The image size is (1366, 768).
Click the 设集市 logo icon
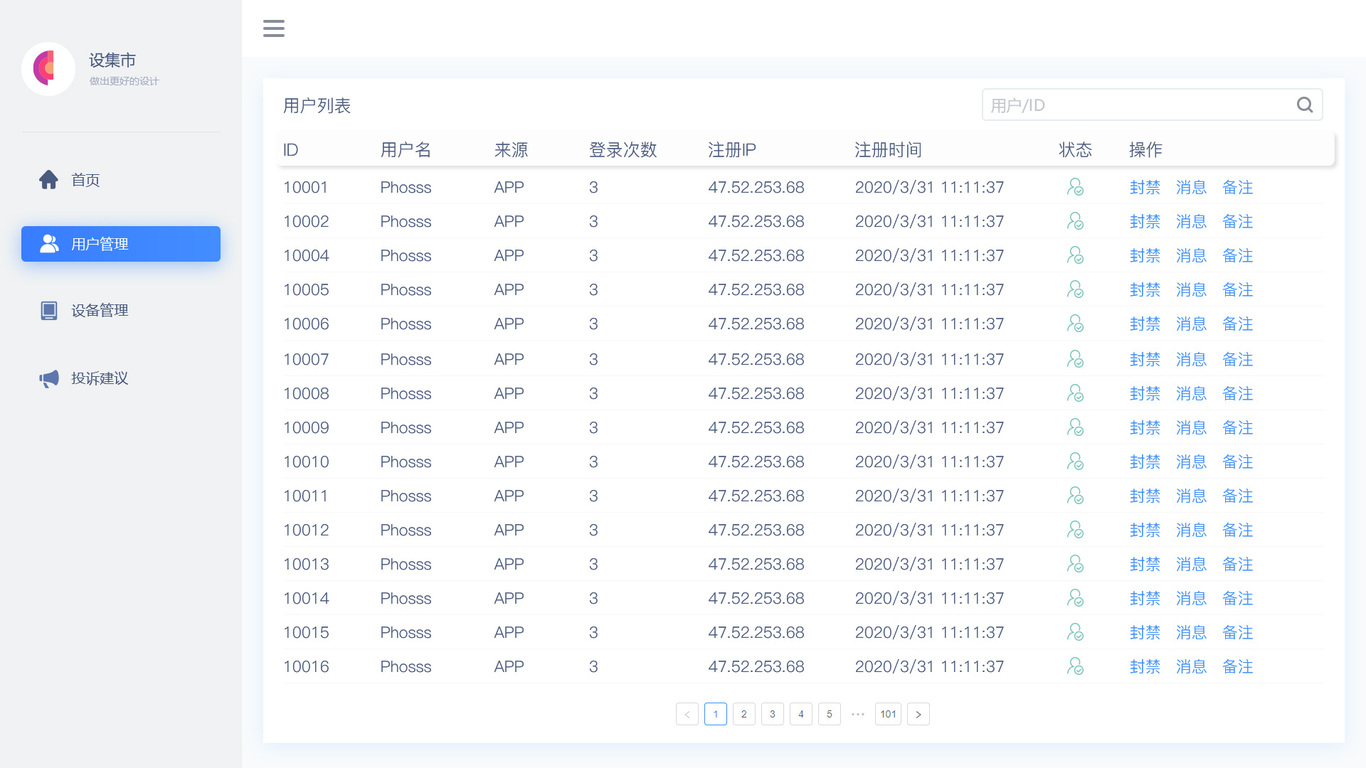pyautogui.click(x=48, y=69)
